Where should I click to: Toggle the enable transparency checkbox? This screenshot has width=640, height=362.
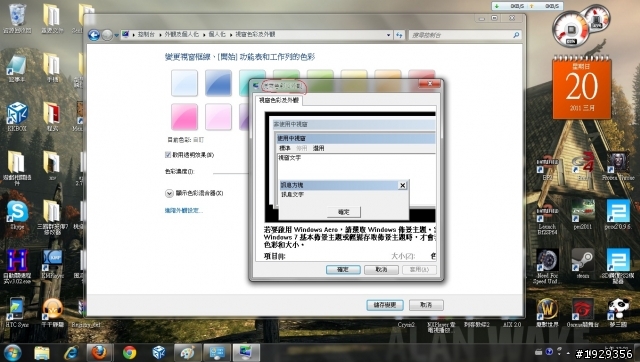[168, 155]
